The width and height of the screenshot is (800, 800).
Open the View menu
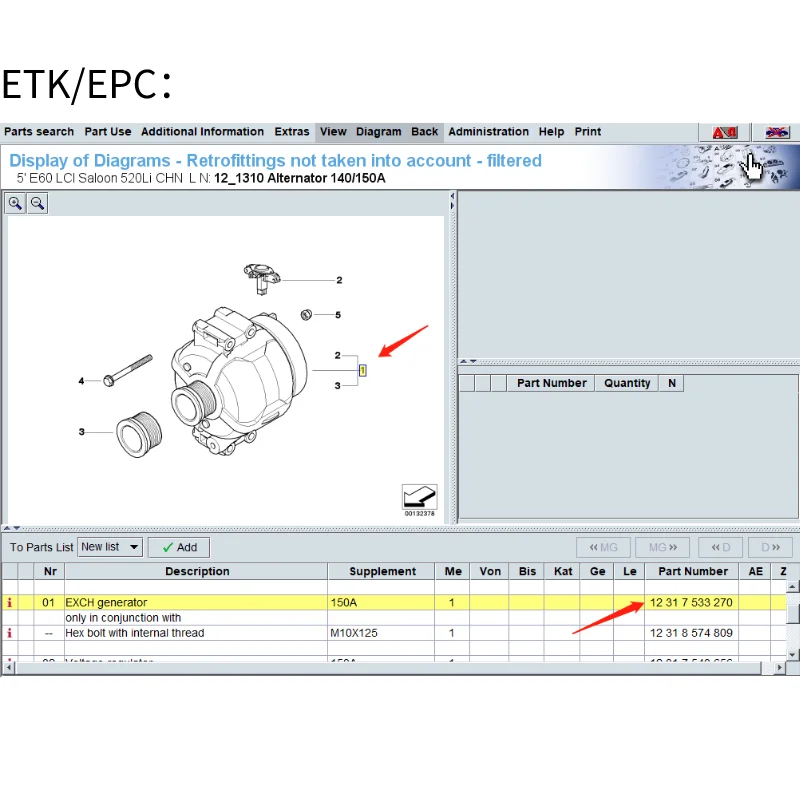click(x=333, y=132)
